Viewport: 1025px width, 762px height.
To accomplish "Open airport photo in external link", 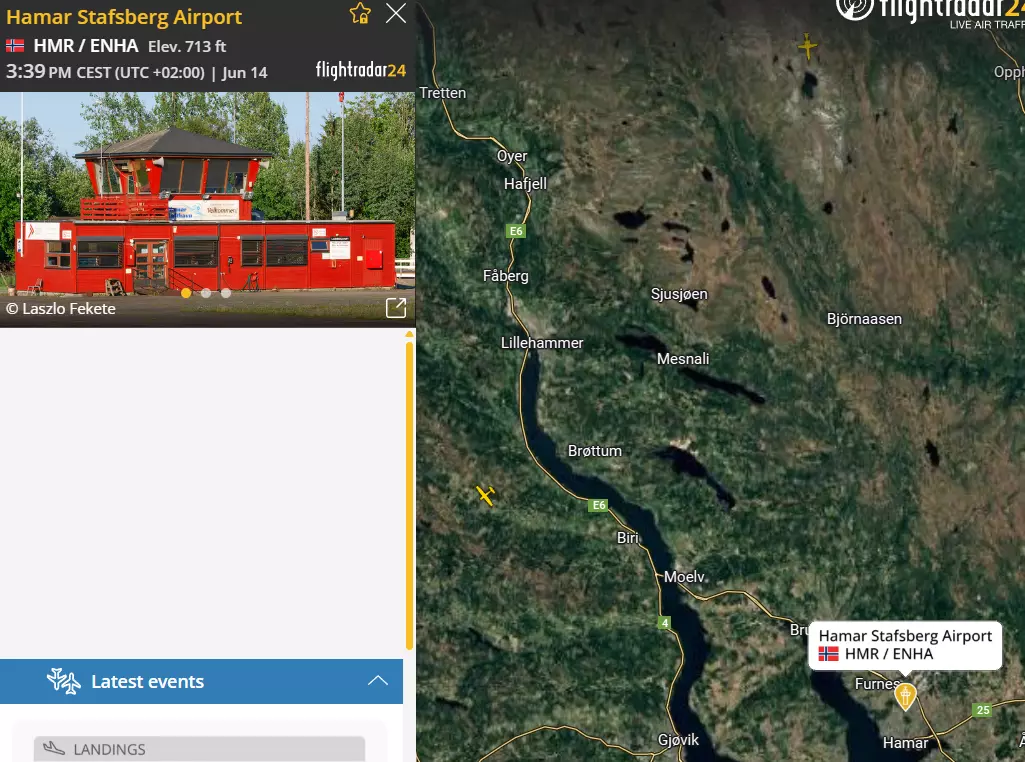I will pos(395,308).
